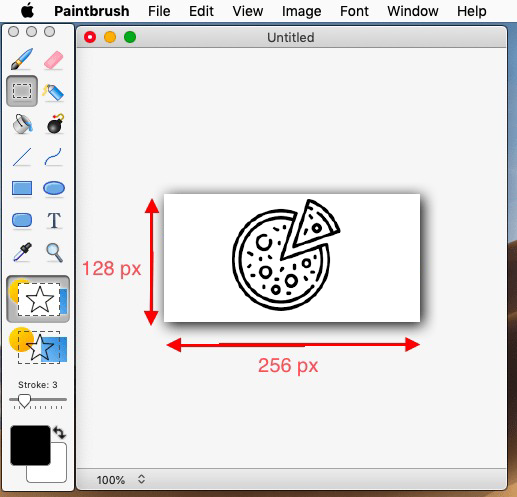Select the Paint Bucket fill tool
The image size is (517, 497).
(22, 124)
